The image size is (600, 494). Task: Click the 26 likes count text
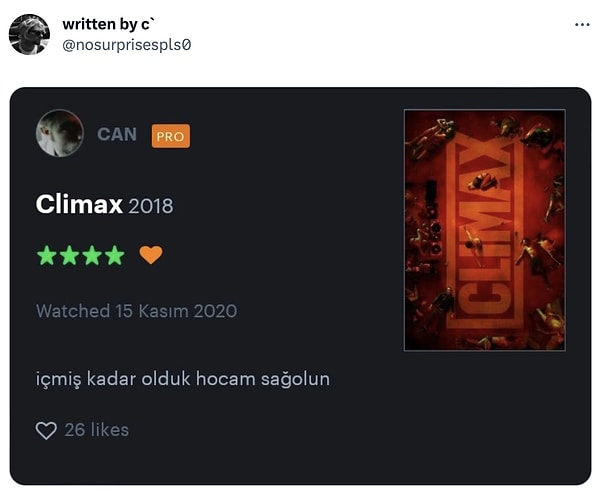96,430
